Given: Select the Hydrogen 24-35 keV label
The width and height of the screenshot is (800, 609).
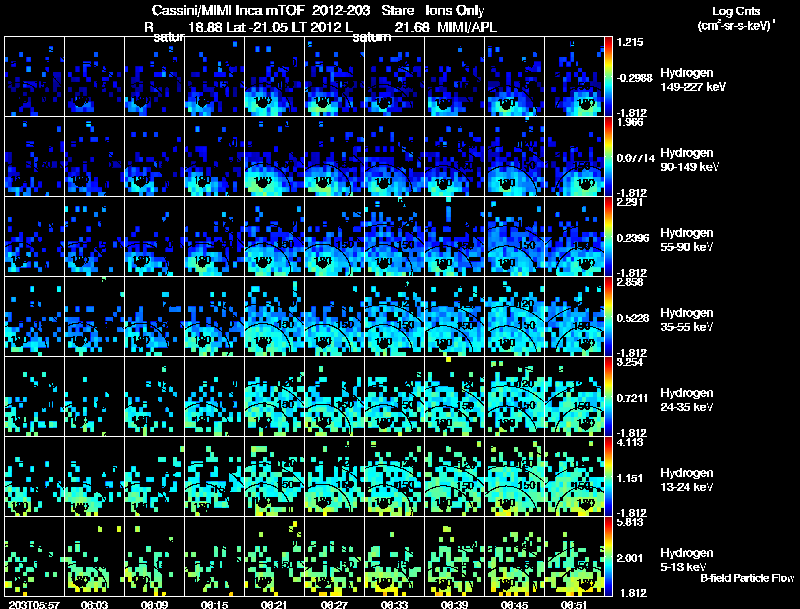Looking at the screenshot, I should click(687, 400).
